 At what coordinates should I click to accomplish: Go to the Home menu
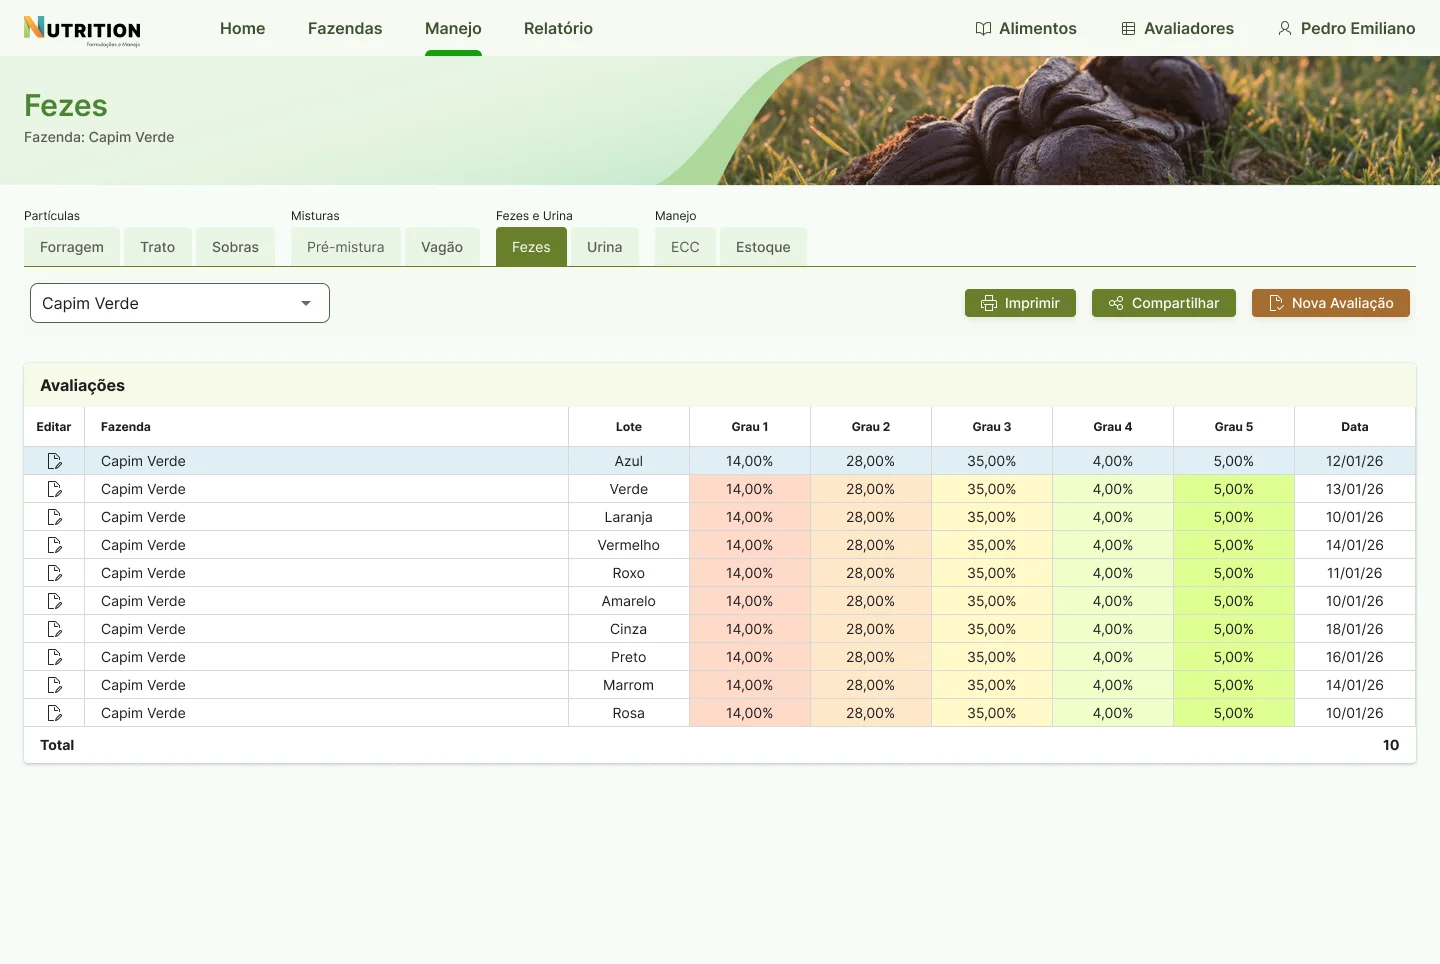(243, 28)
